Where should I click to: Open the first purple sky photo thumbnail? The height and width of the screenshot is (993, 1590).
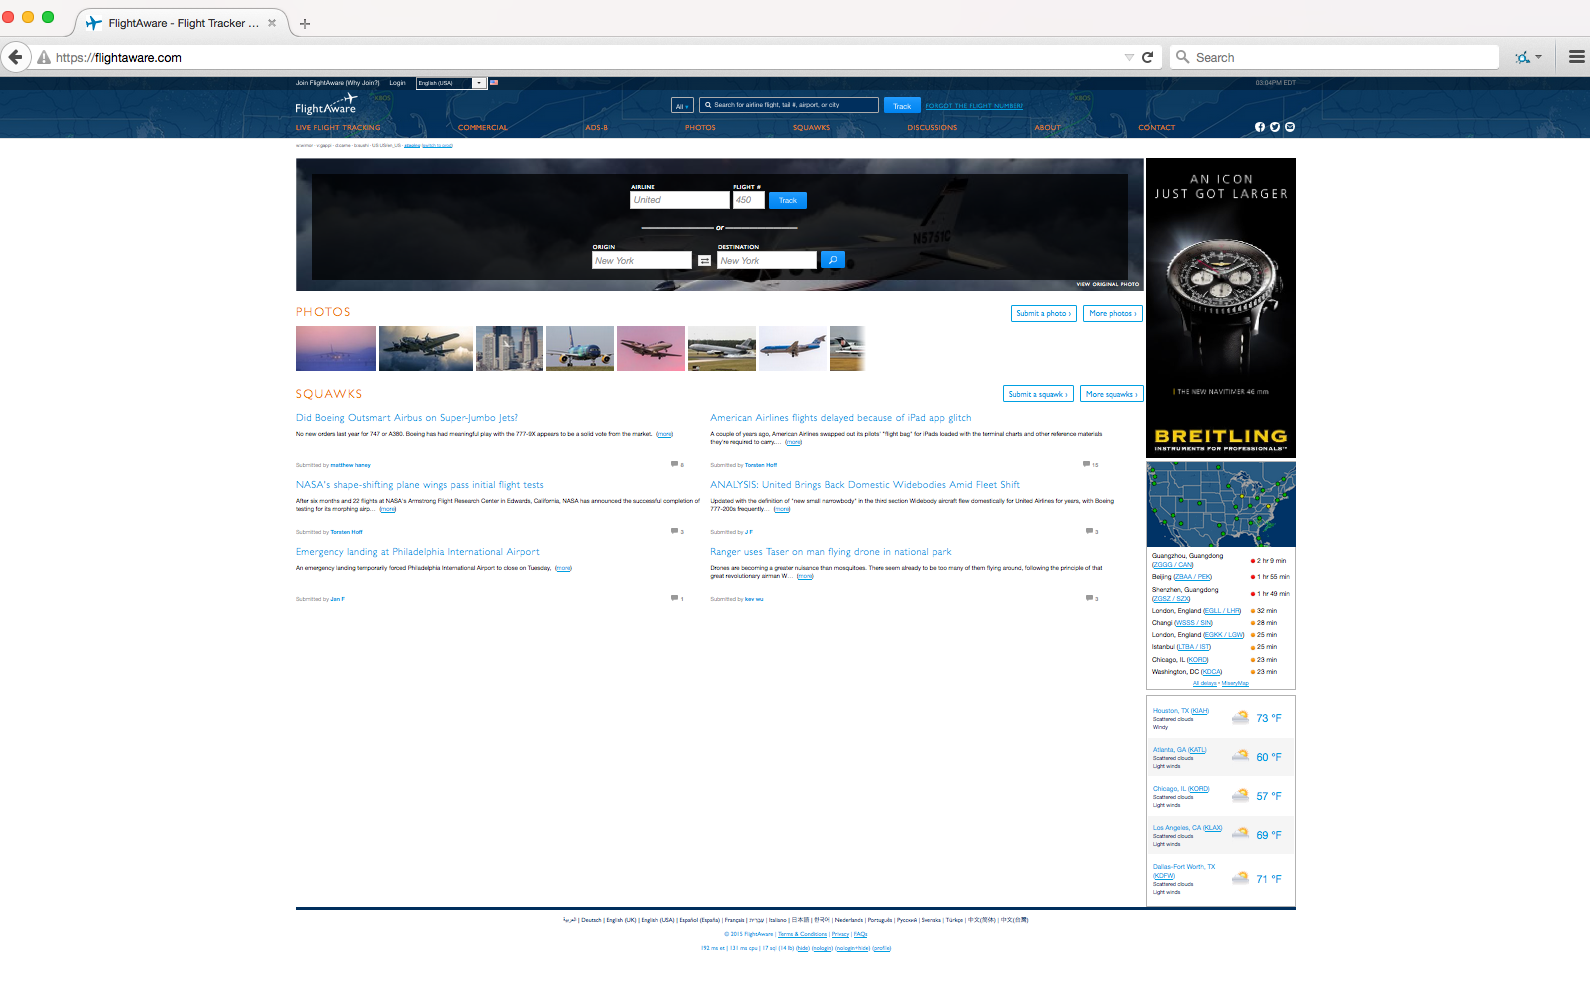coord(336,348)
